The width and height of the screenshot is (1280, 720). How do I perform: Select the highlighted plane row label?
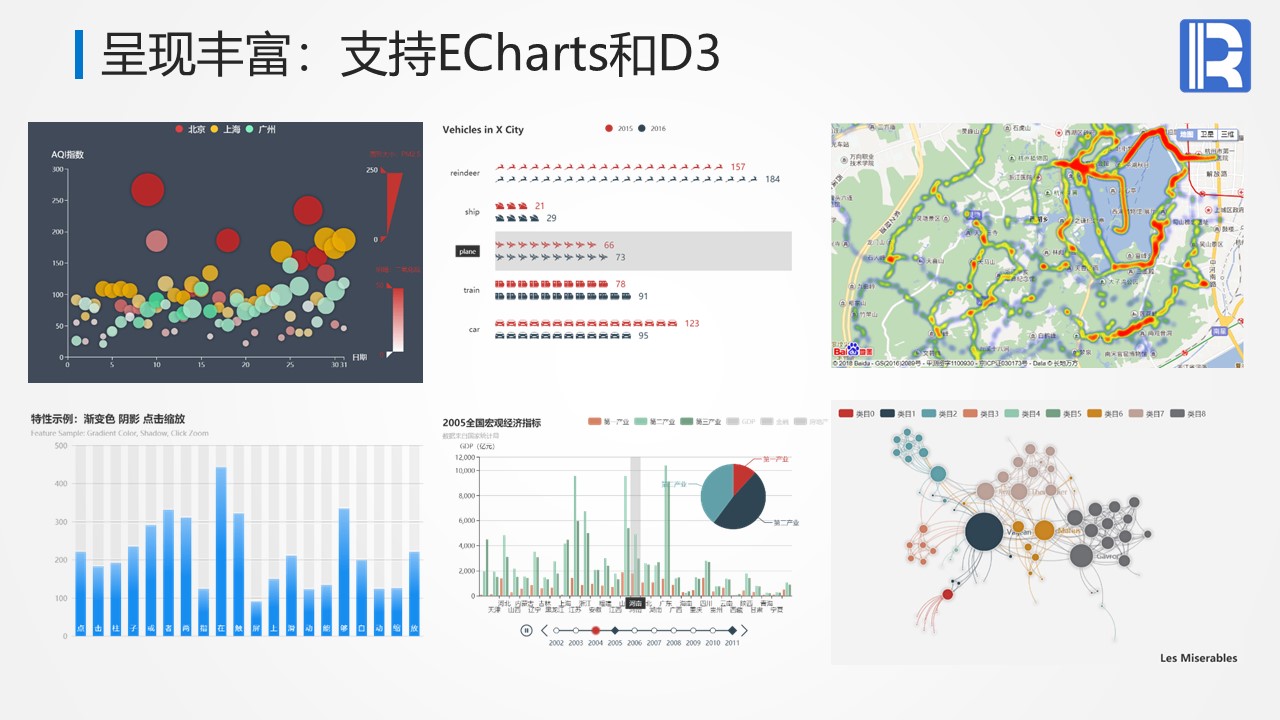(467, 251)
